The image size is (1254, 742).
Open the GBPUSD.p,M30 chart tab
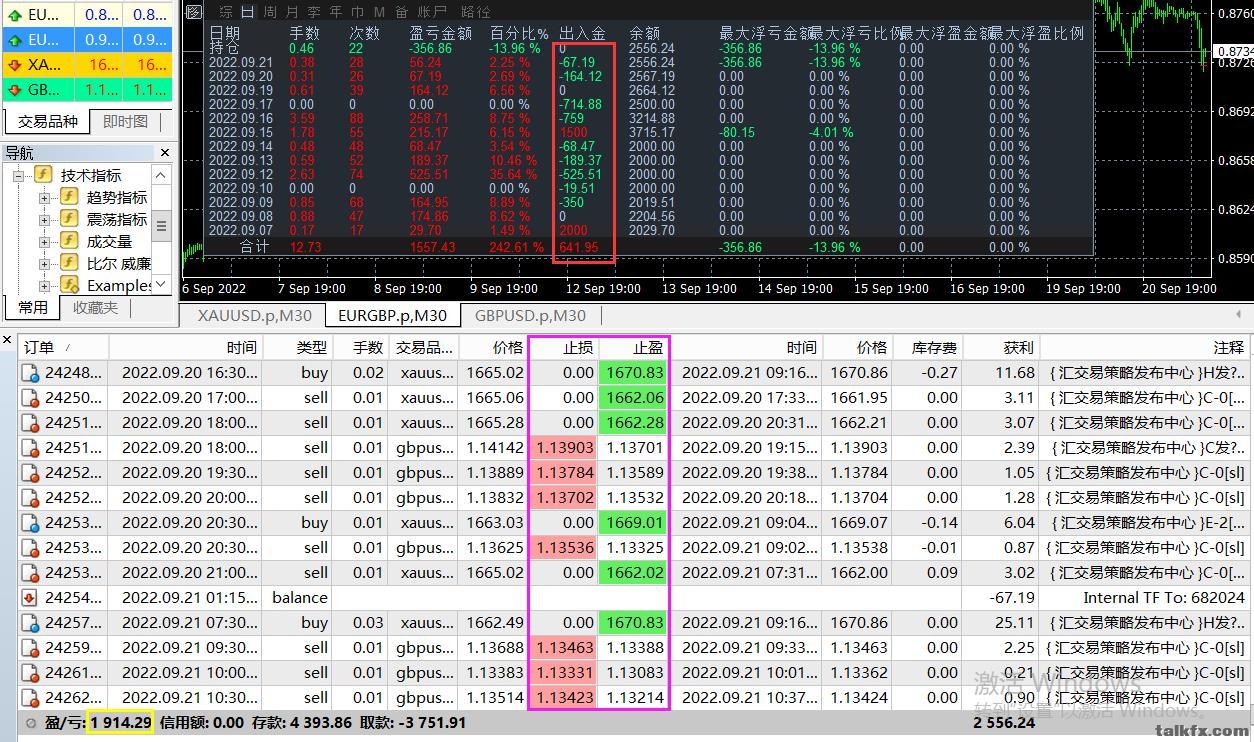coord(530,315)
